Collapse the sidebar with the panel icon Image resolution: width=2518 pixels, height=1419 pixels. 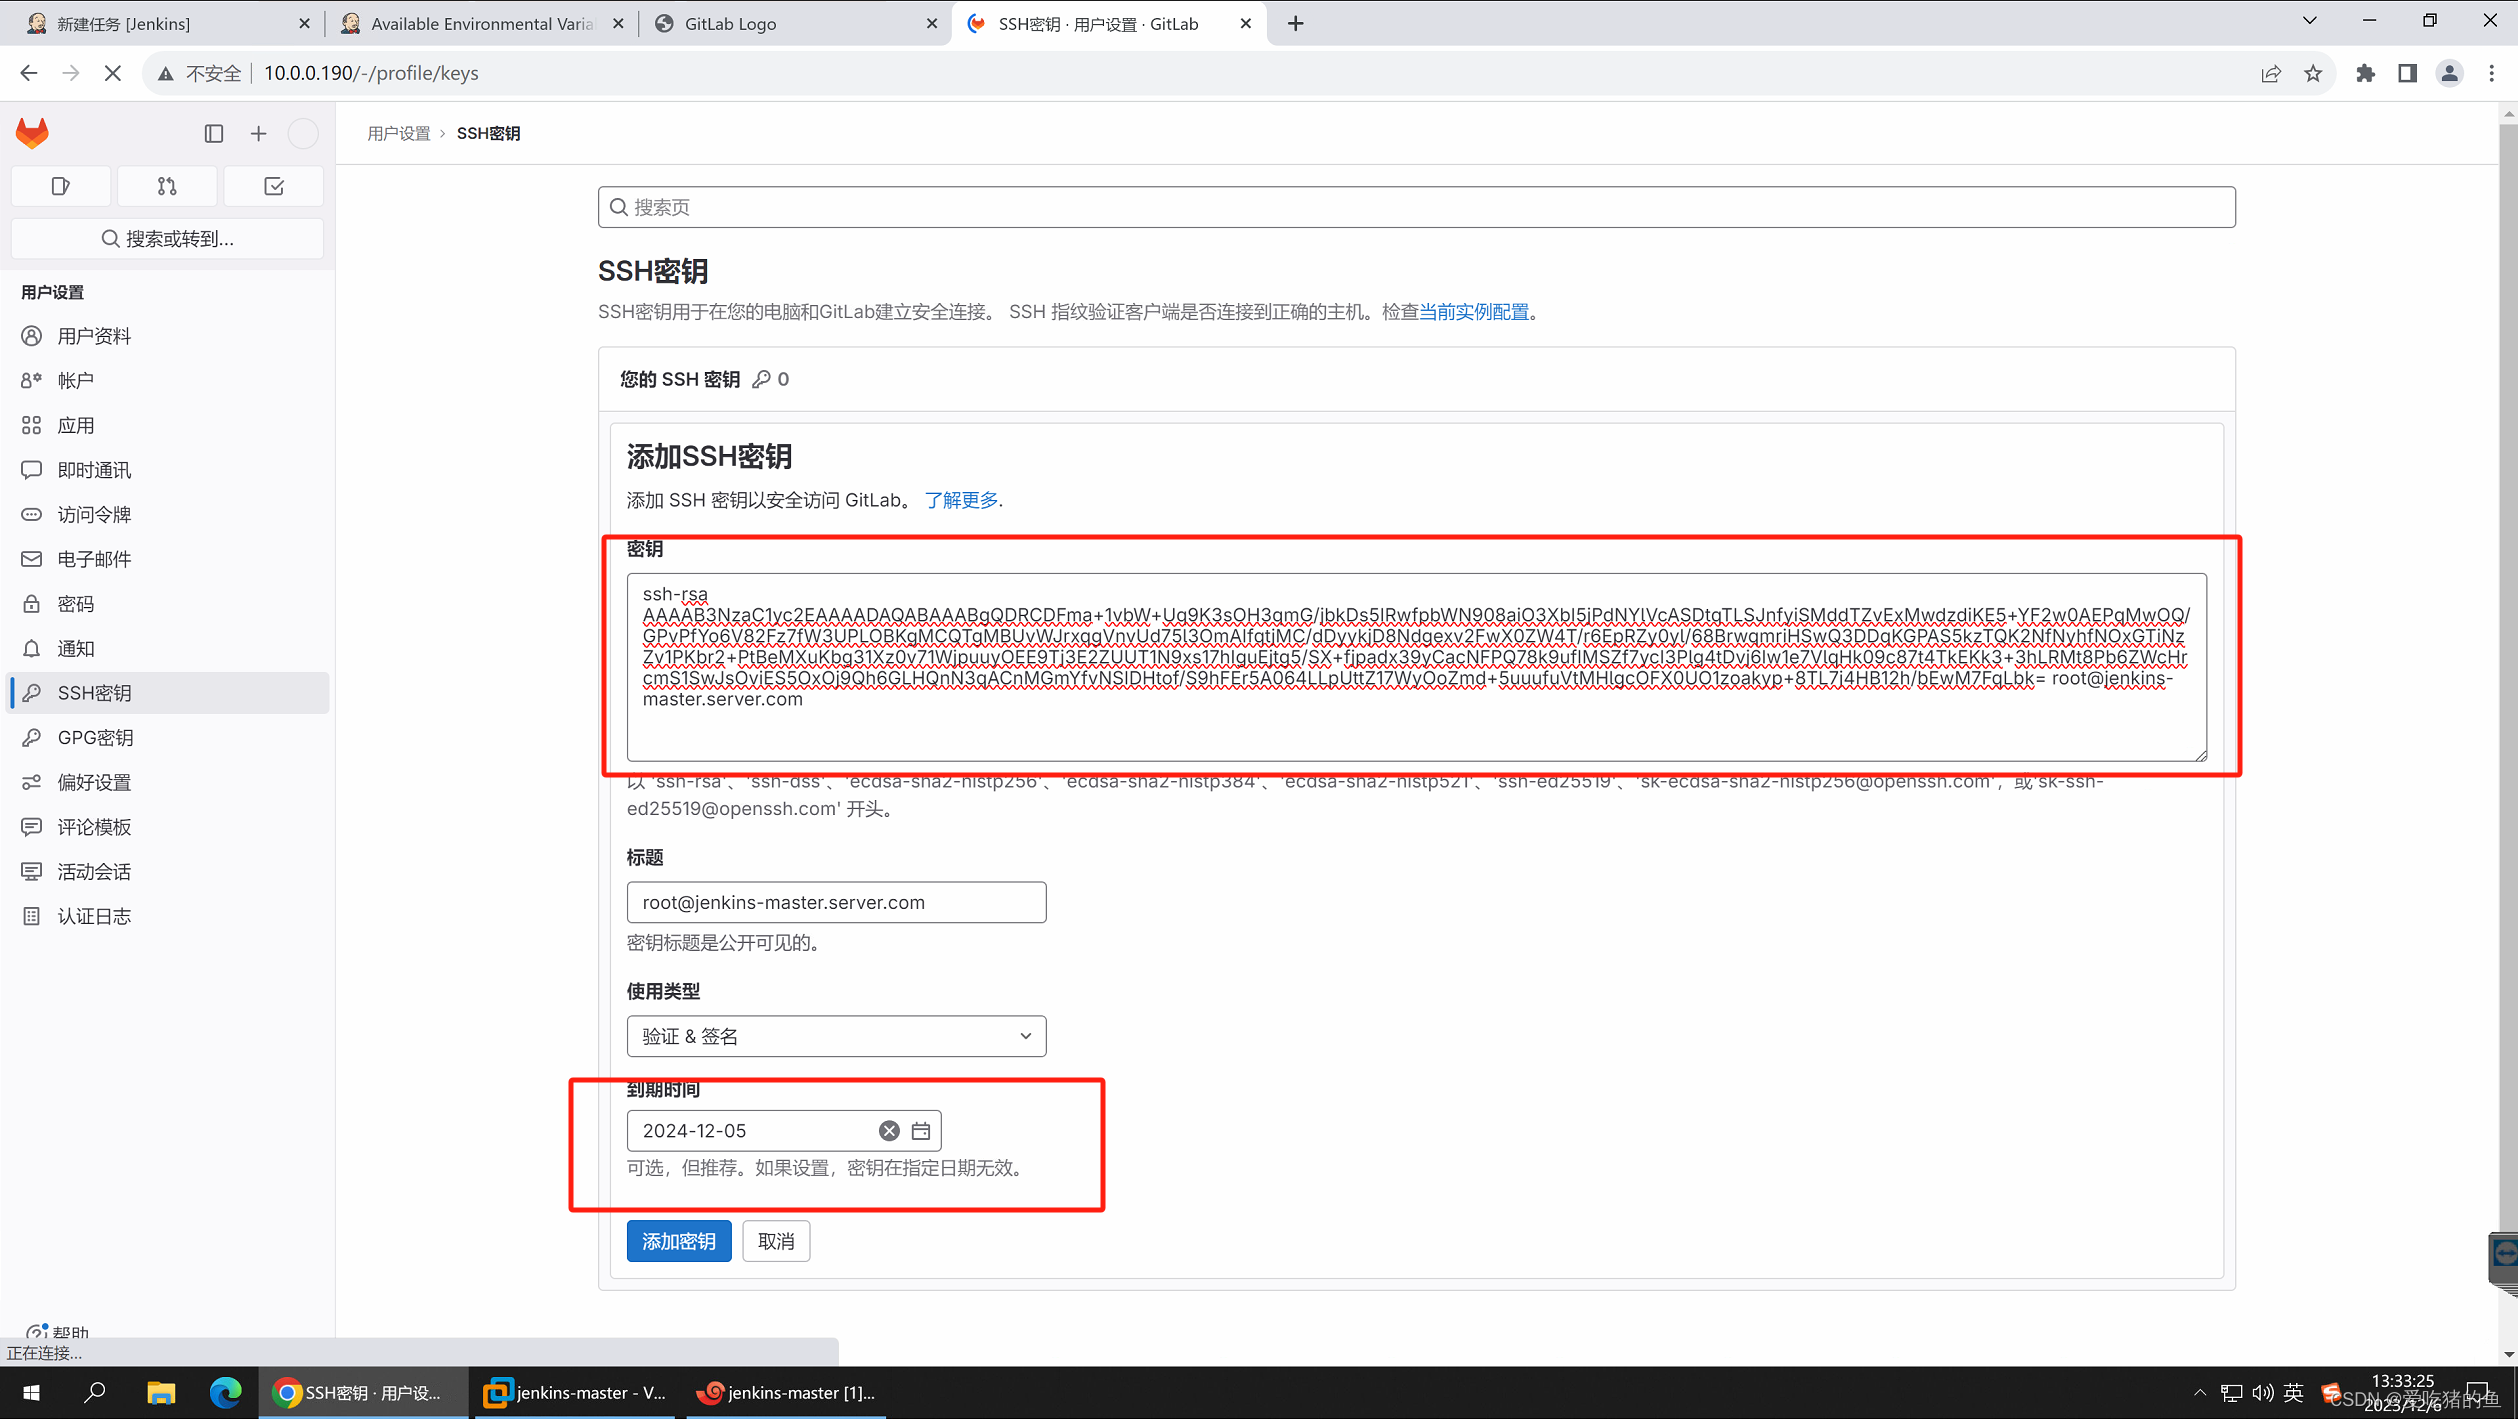point(214,133)
